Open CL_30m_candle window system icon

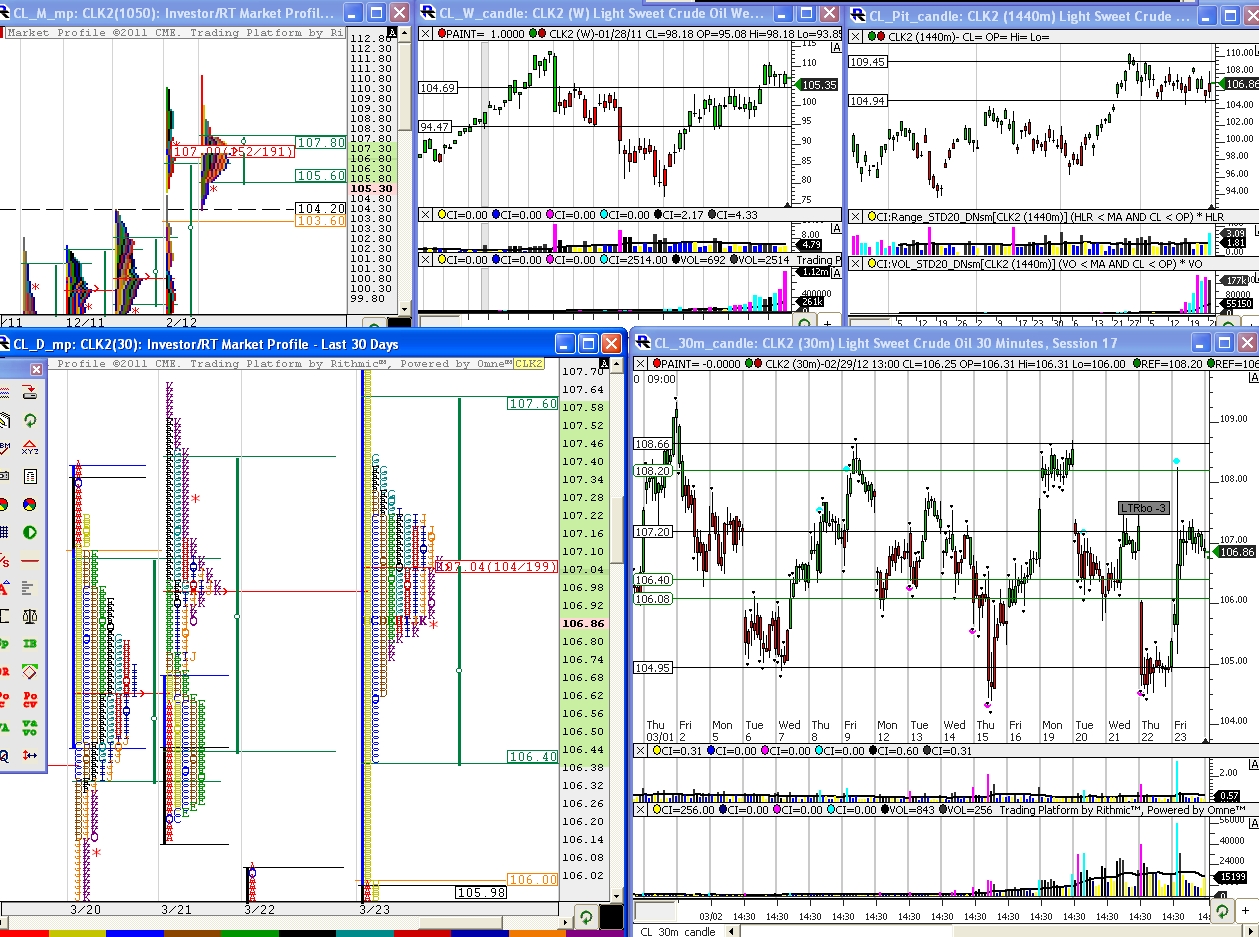coord(641,343)
